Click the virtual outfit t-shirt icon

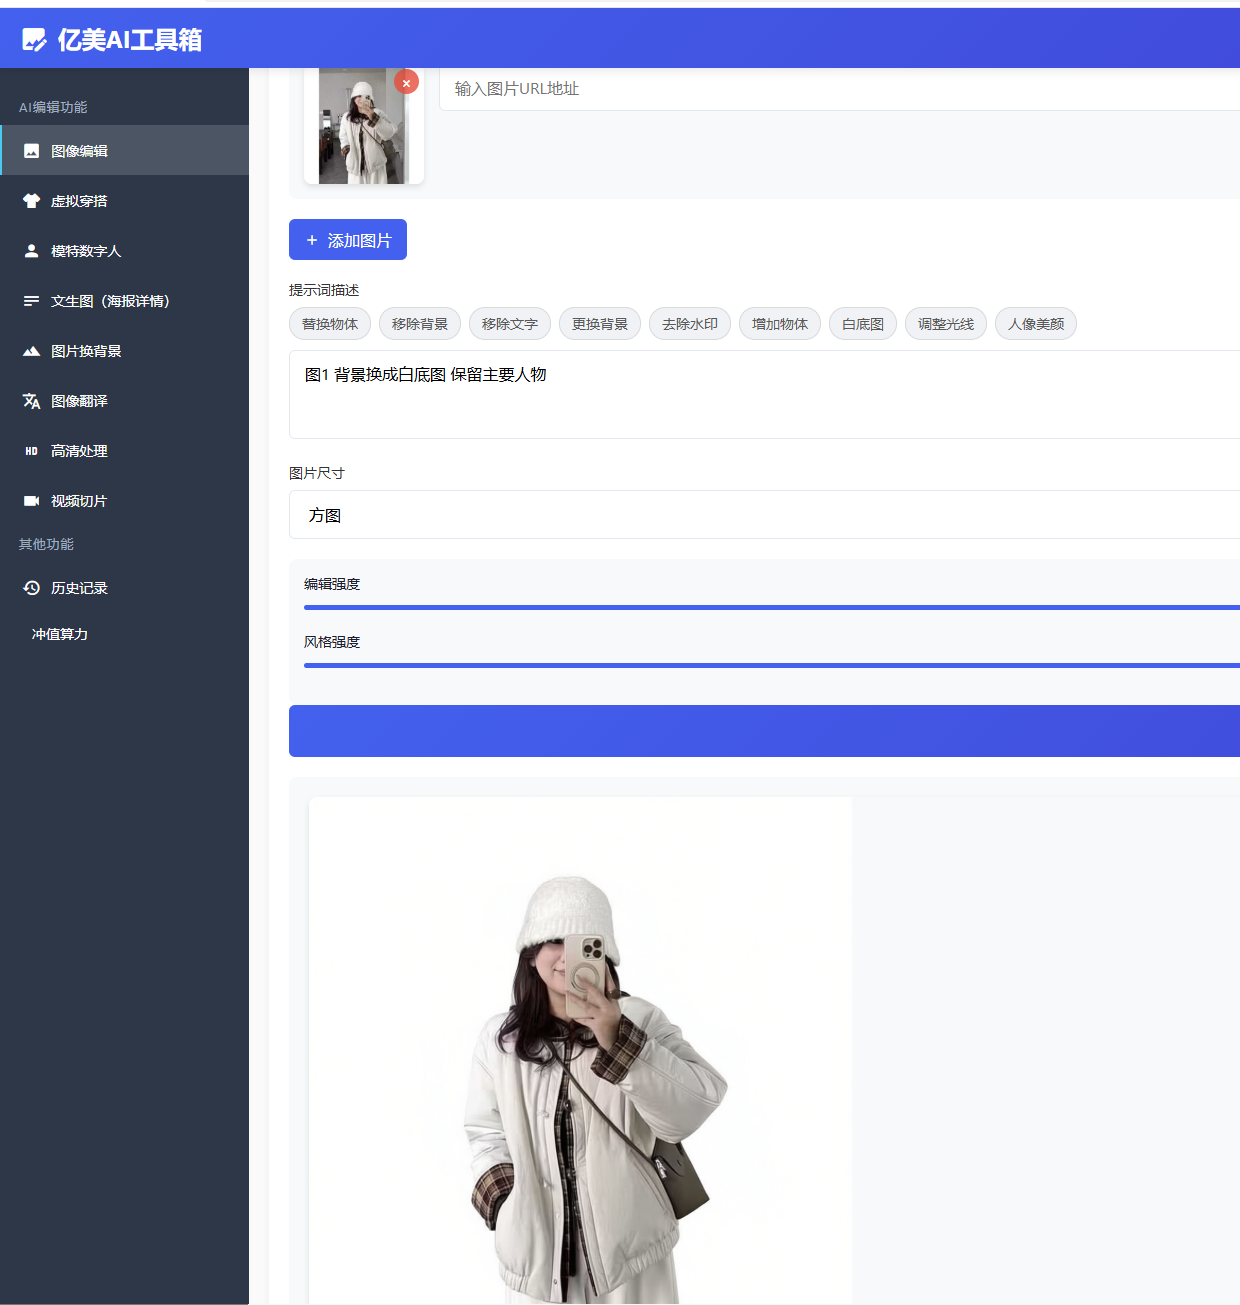pyautogui.click(x=31, y=201)
